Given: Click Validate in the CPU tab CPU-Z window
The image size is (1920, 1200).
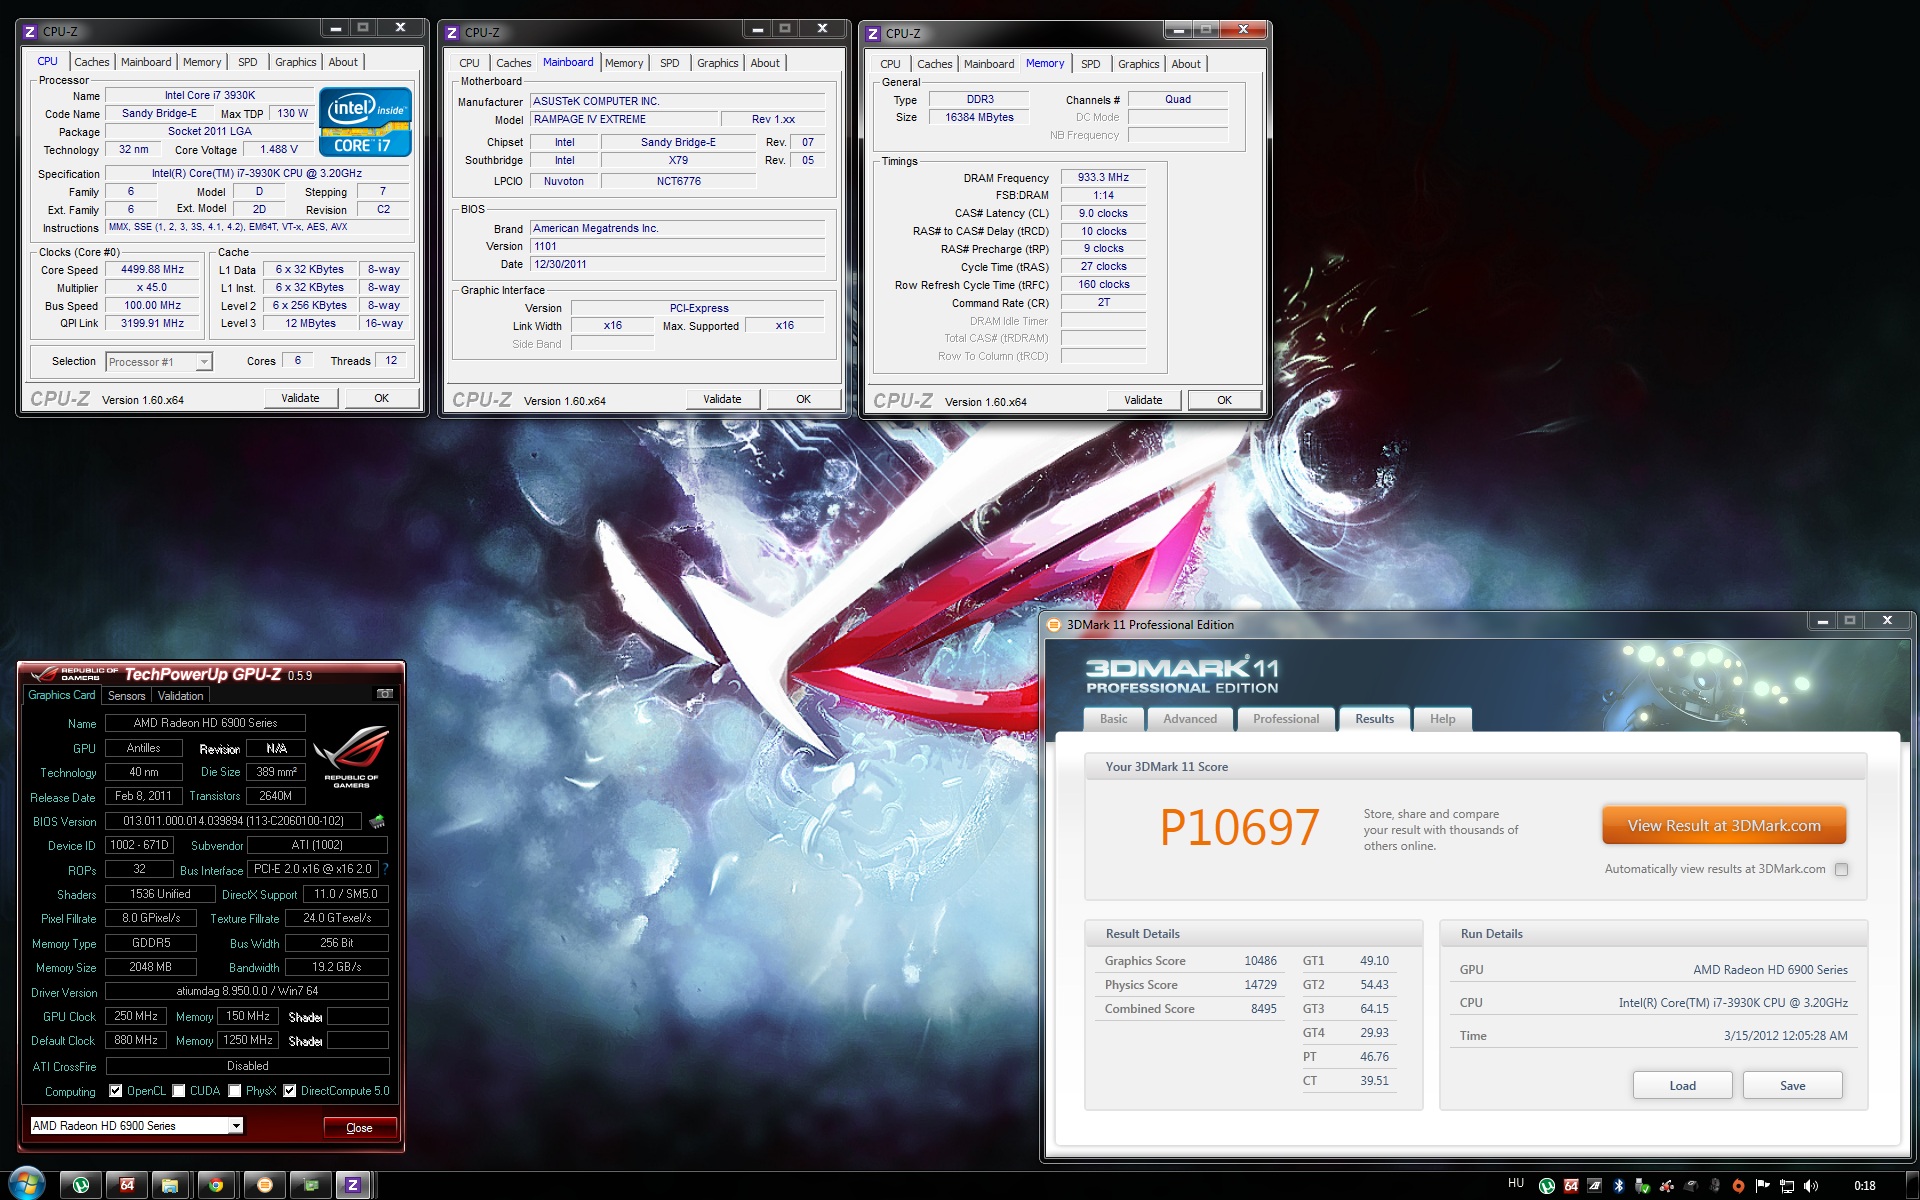Looking at the screenshot, I should [300, 398].
